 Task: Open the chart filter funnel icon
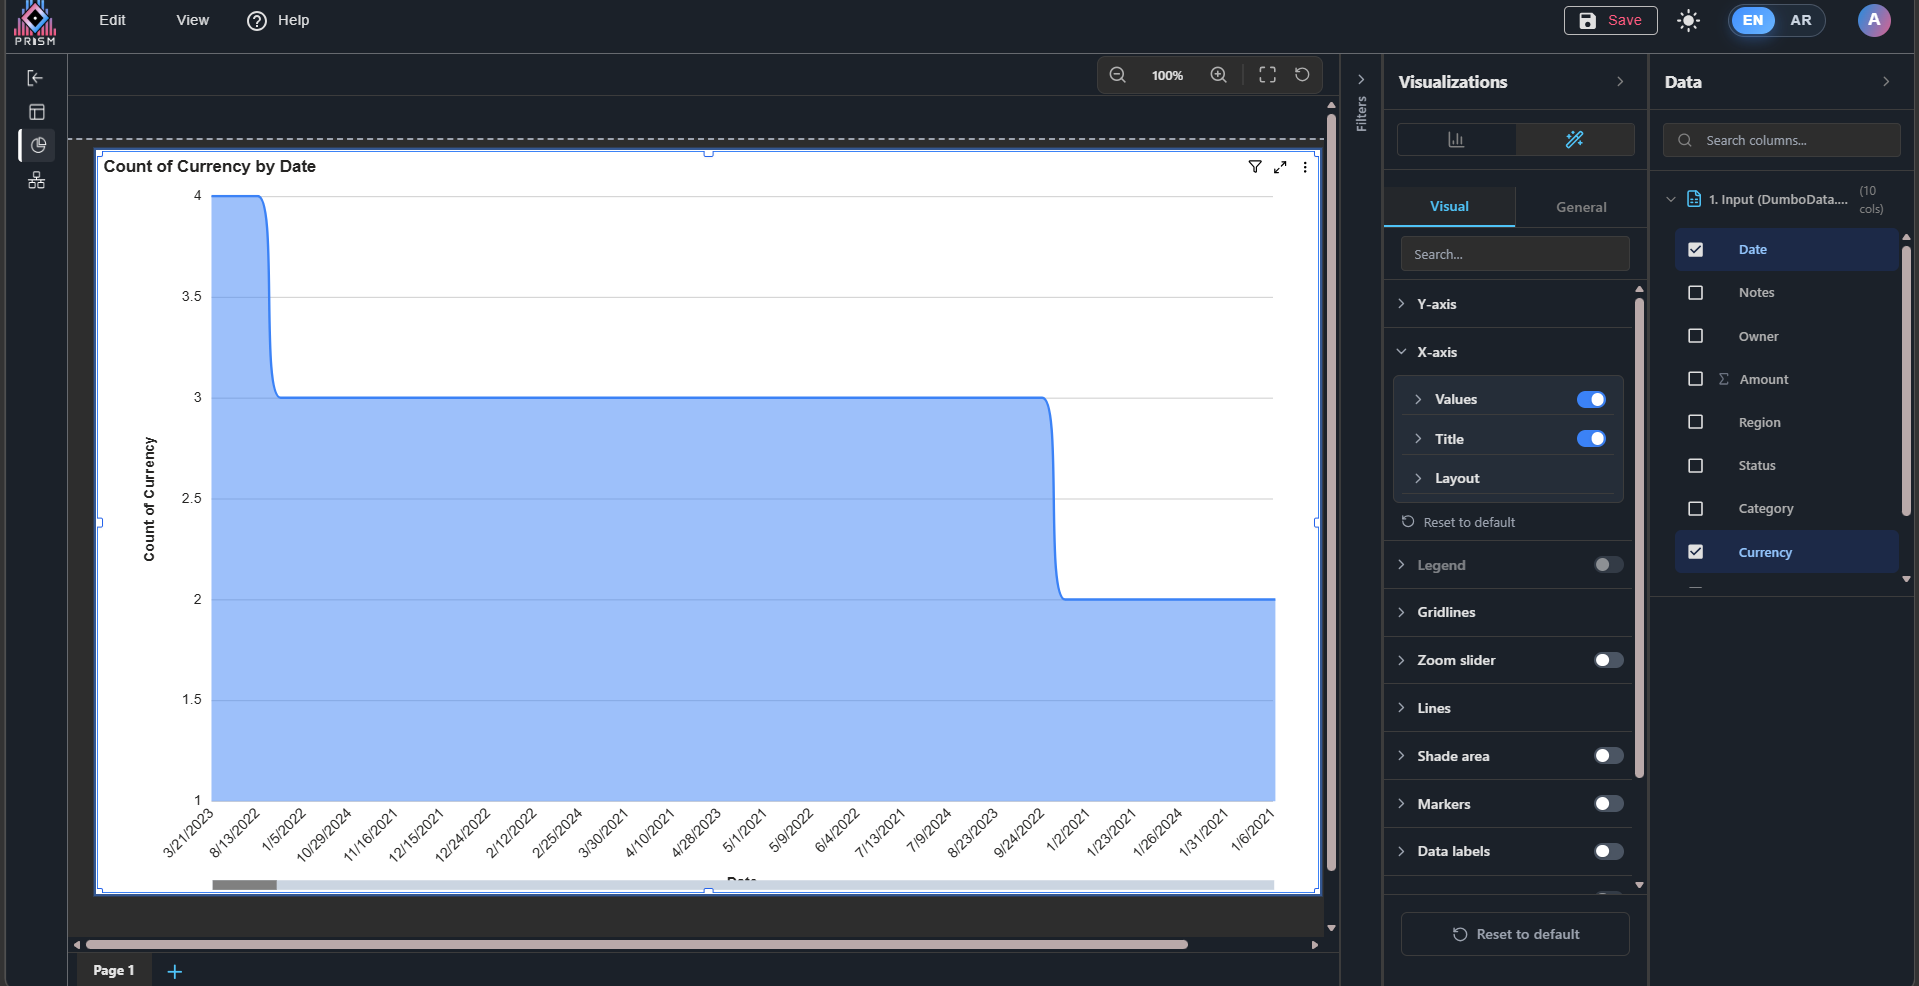tap(1255, 167)
